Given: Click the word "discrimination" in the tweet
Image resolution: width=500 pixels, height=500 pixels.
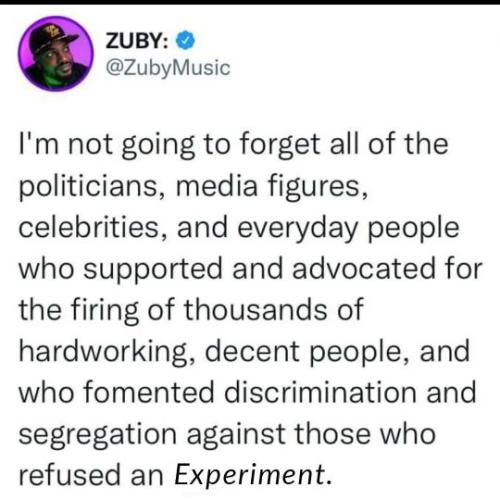Looking at the screenshot, I should 320,393.
